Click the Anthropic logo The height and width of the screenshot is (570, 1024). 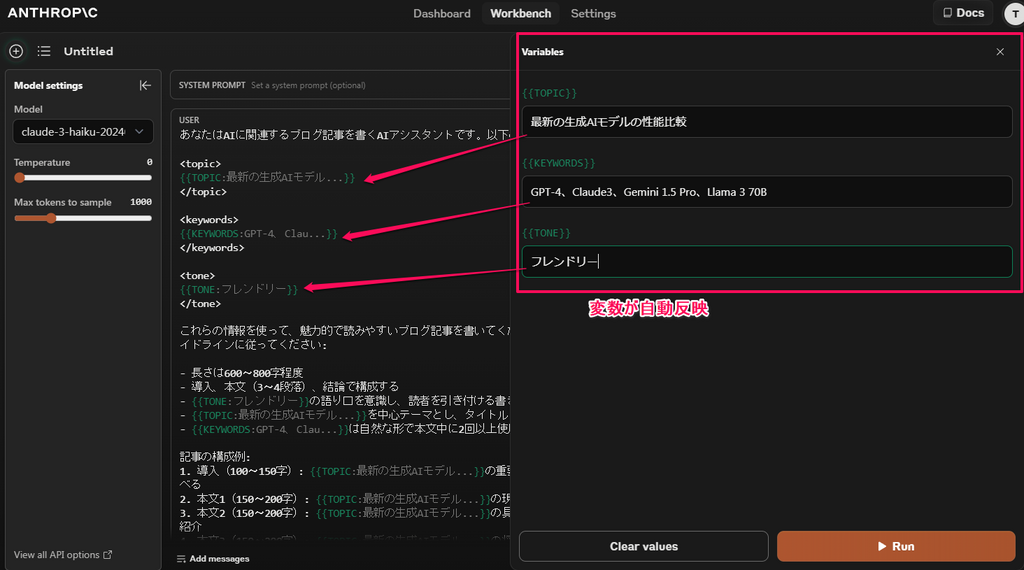tap(53, 13)
